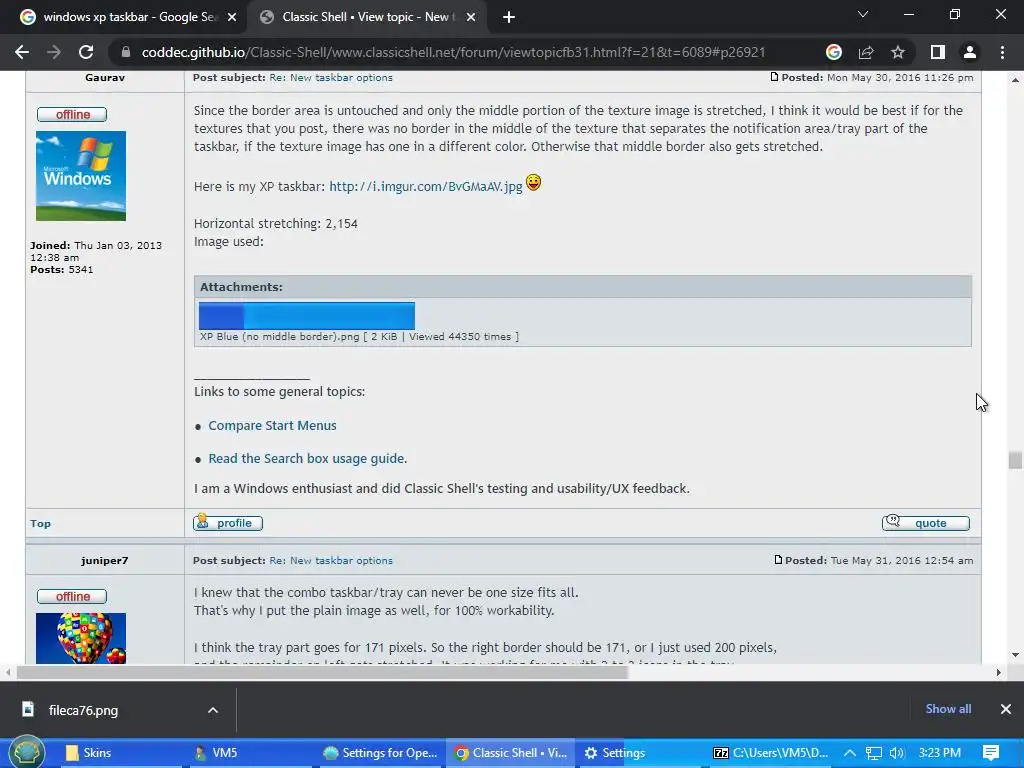The width and height of the screenshot is (1024, 768).
Task: Click the grinning smiley emoticon
Action: [534, 183]
